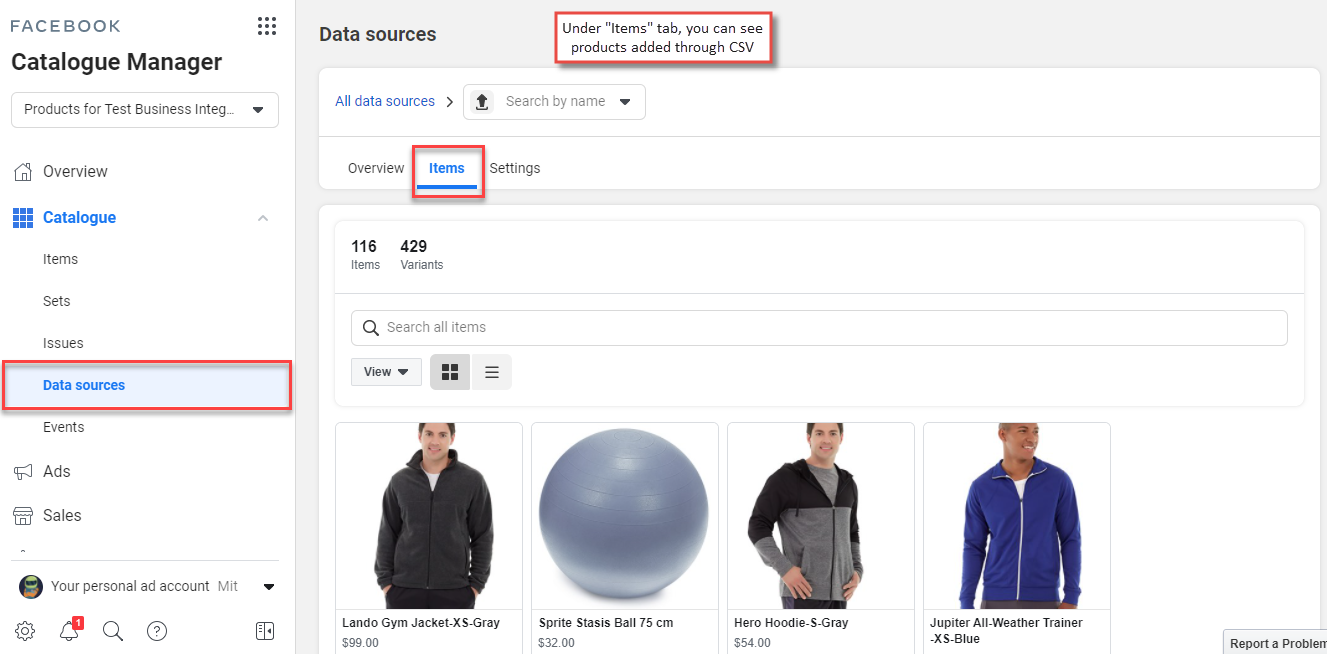Open help via the question mark icon
The image size is (1327, 654).
coord(157,630)
